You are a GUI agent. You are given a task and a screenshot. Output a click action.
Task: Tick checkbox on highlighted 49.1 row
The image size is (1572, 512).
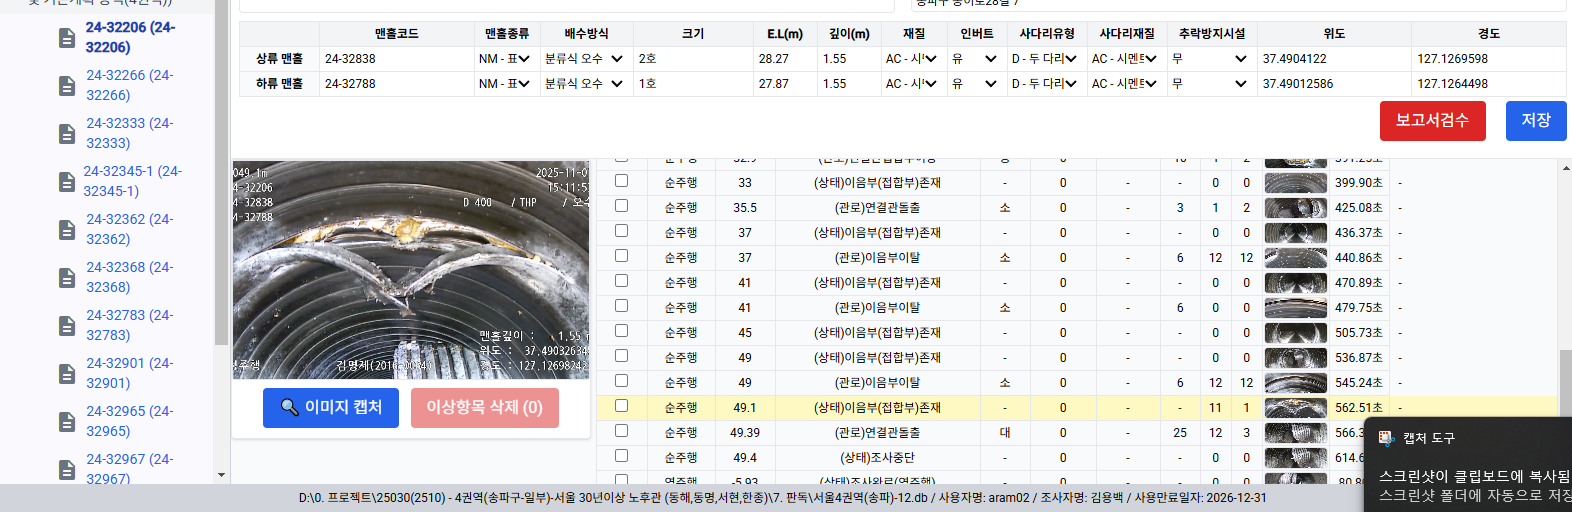(x=621, y=406)
